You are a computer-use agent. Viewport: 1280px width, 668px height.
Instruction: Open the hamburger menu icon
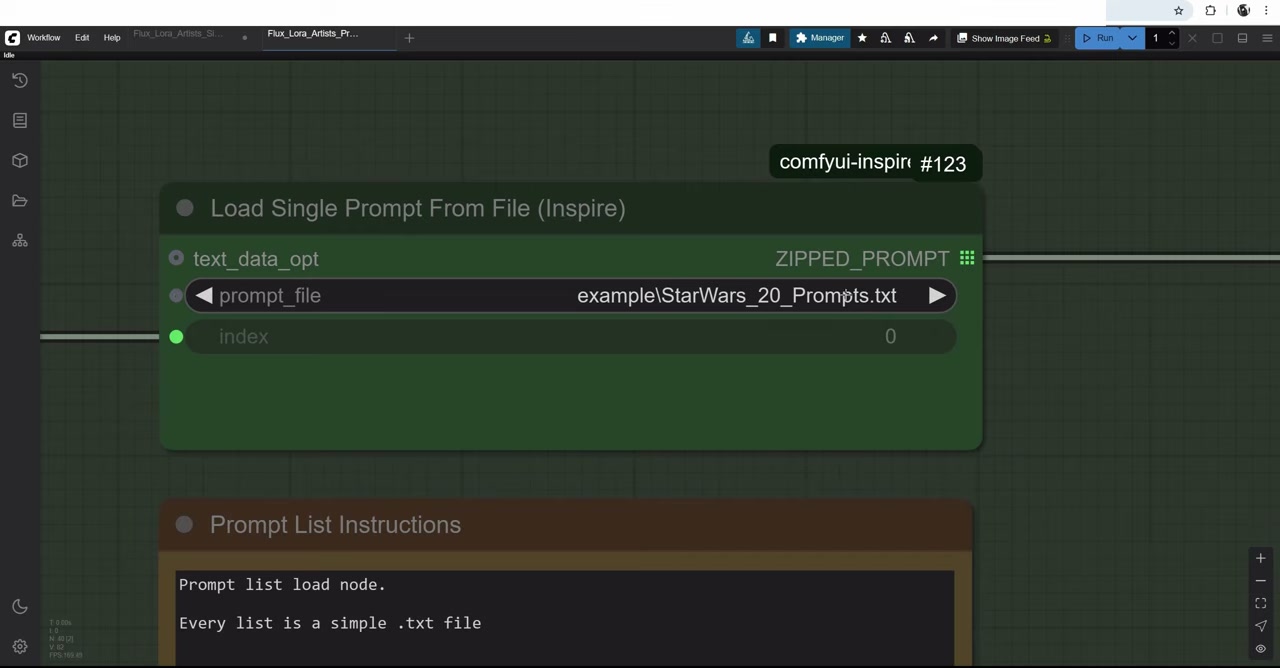tap(1267, 38)
